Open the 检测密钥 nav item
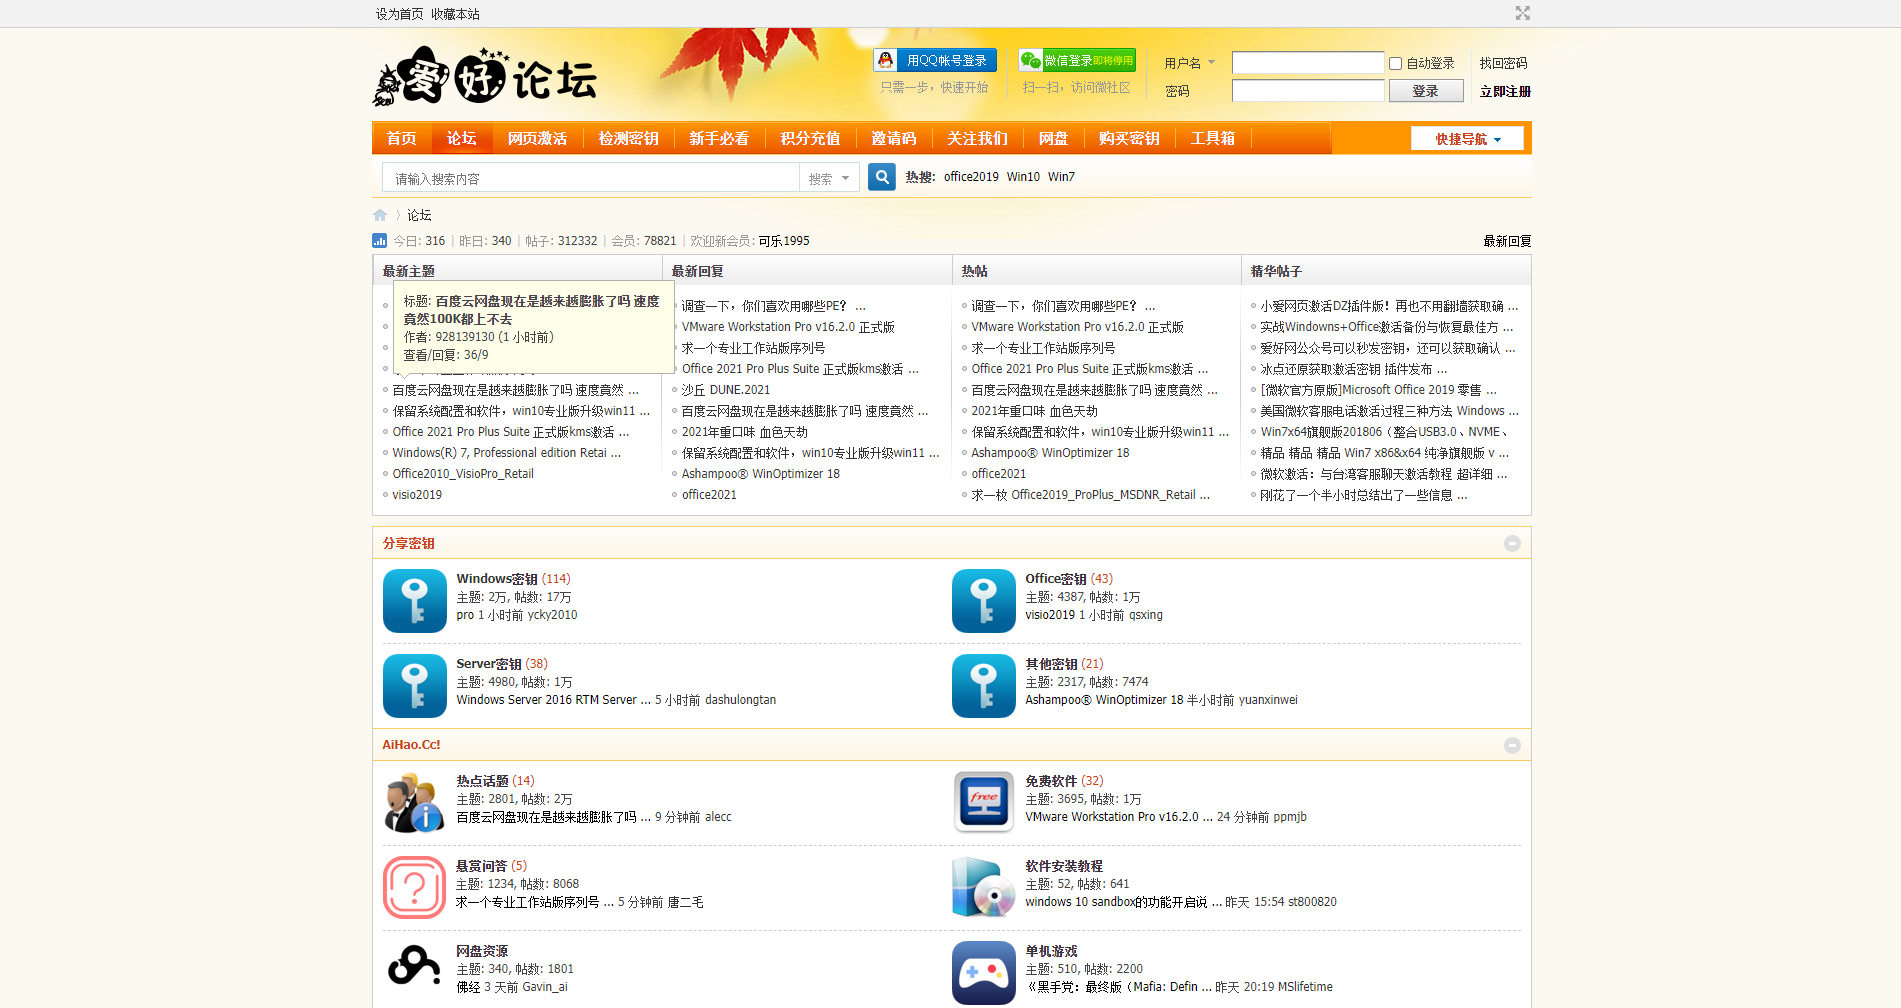The image size is (1901, 1008). pyautogui.click(x=628, y=138)
